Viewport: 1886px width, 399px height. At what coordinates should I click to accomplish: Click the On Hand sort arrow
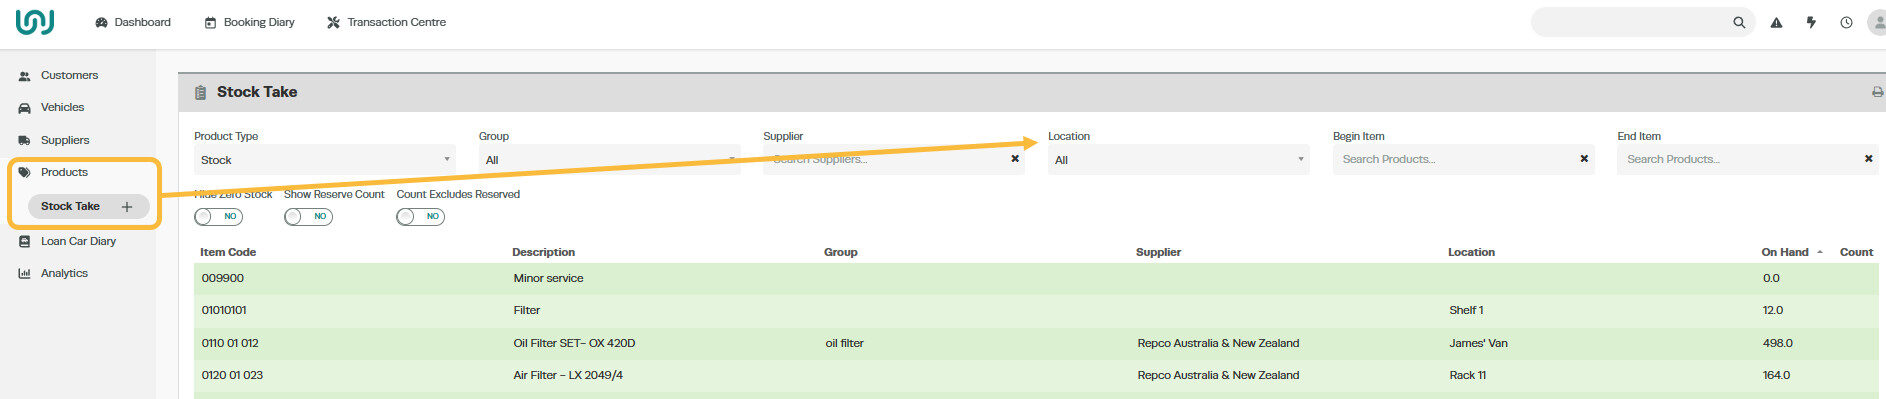pos(1820,252)
